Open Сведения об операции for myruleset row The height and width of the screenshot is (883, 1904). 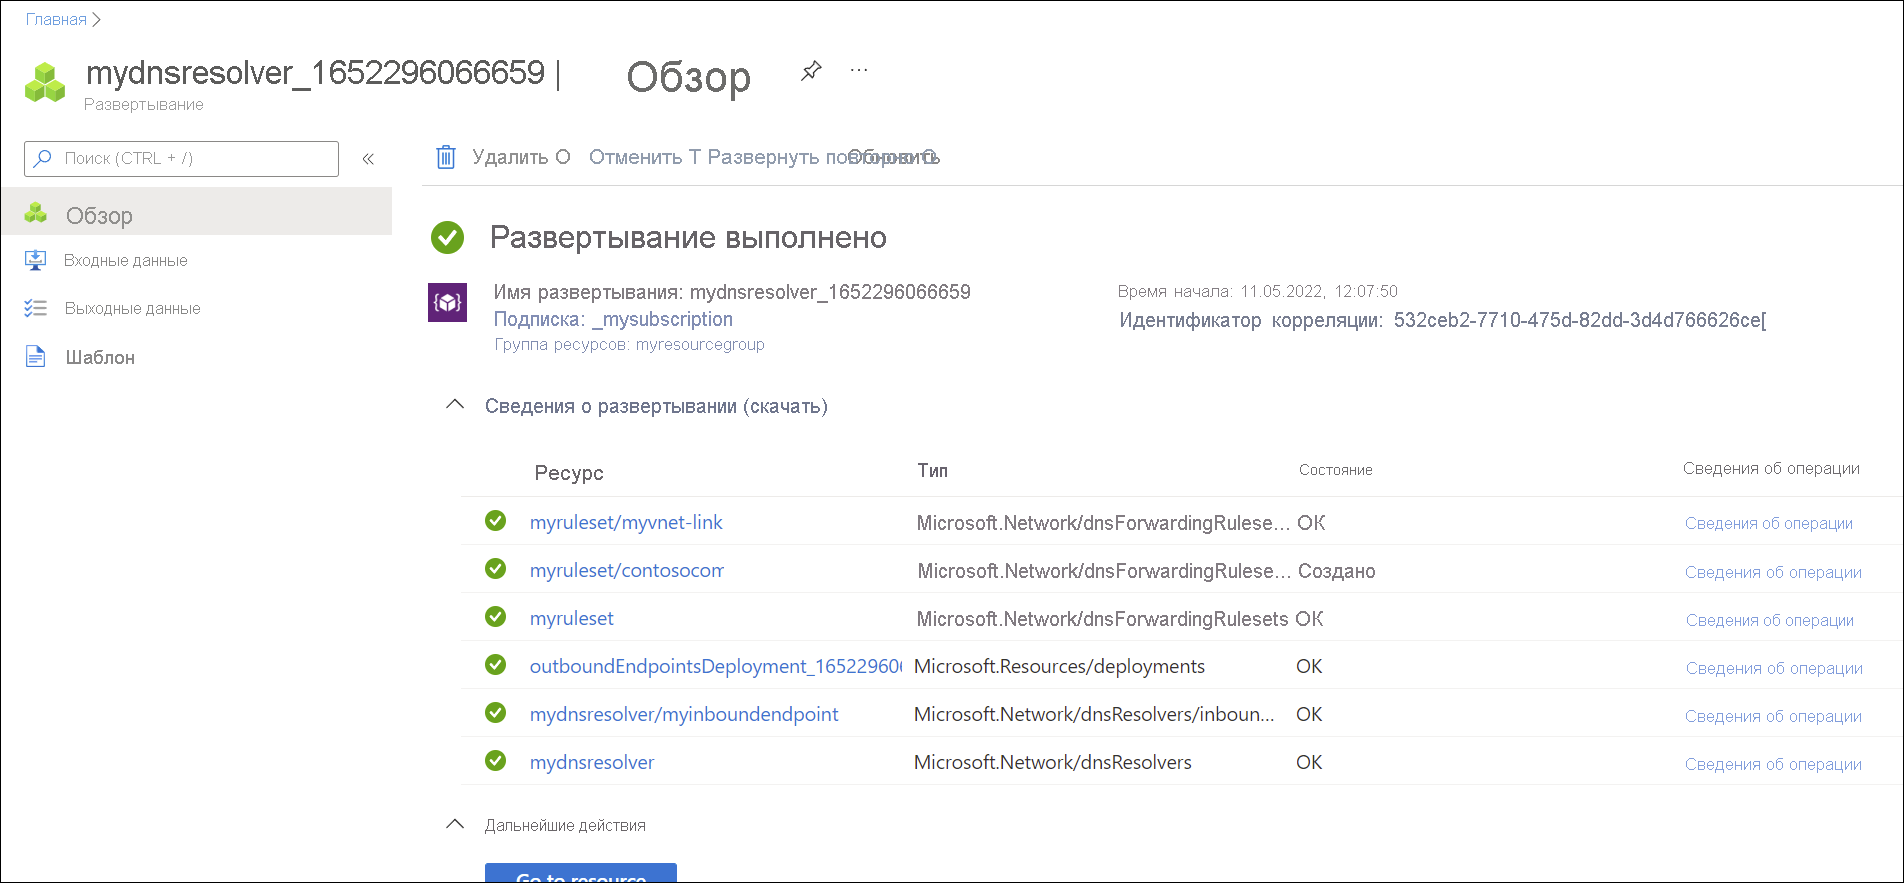(1770, 620)
